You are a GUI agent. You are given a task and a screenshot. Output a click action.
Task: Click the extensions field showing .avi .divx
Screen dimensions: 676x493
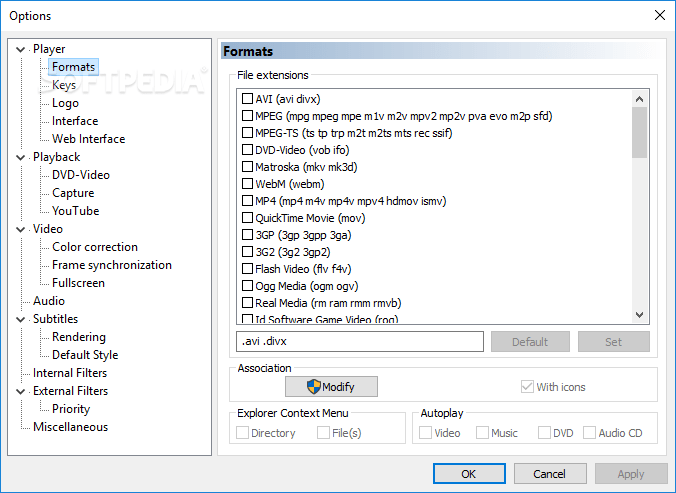point(360,341)
